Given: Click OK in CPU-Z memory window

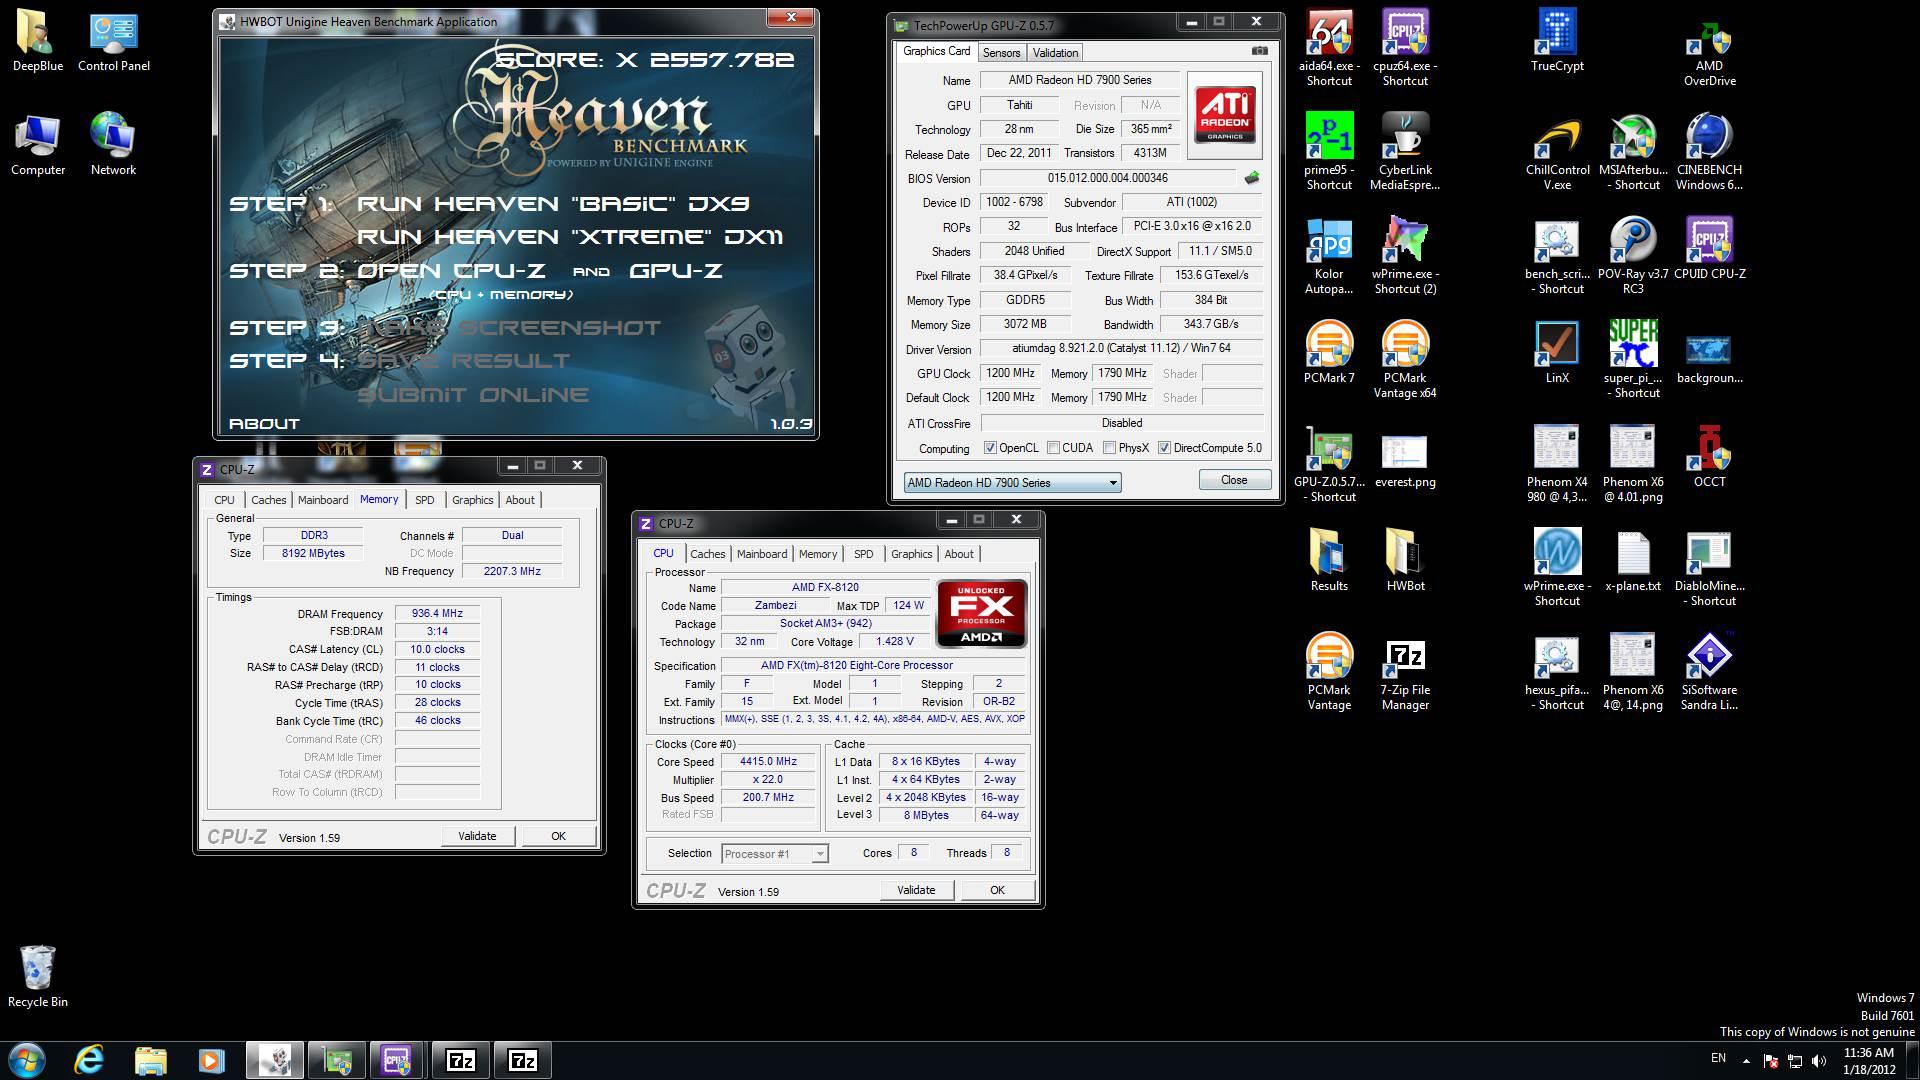Looking at the screenshot, I should point(558,836).
